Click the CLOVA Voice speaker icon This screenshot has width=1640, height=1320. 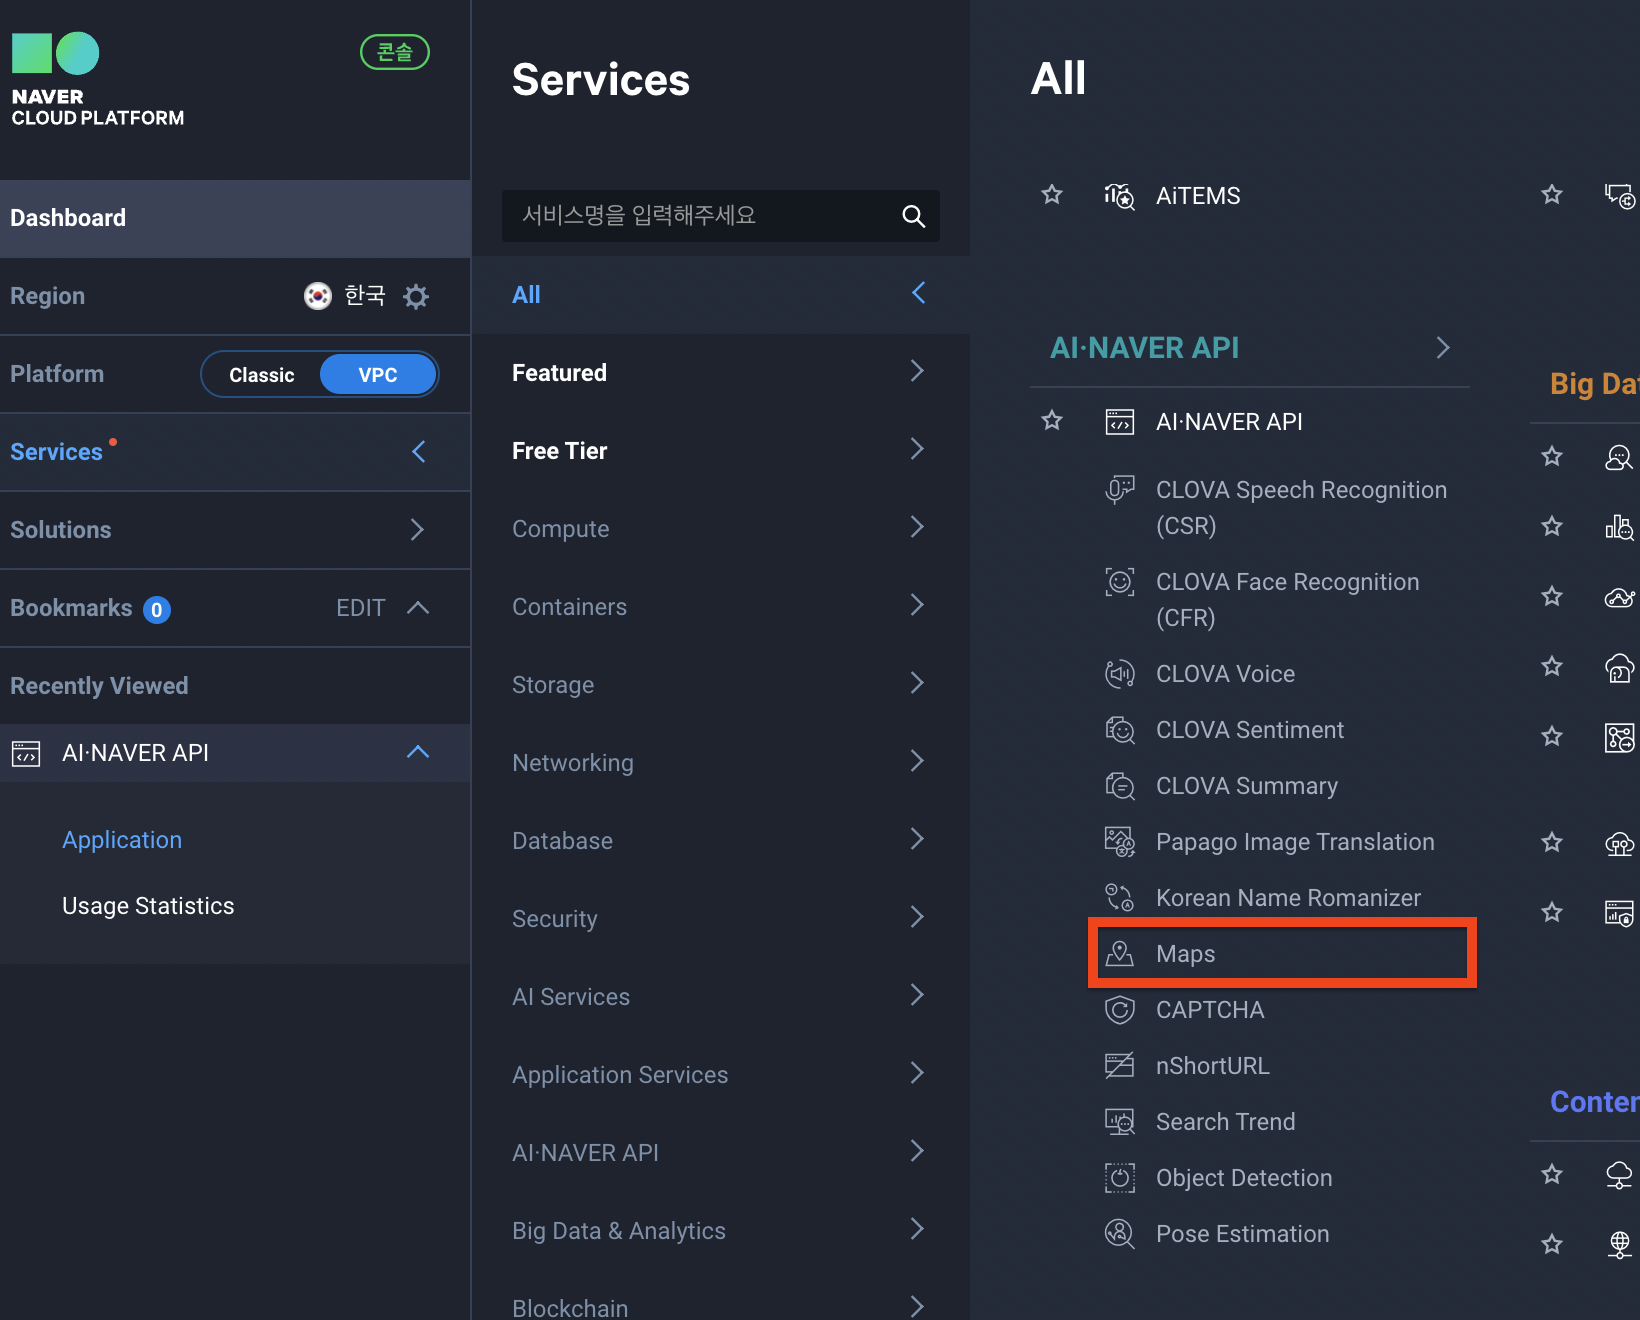pyautogui.click(x=1120, y=674)
